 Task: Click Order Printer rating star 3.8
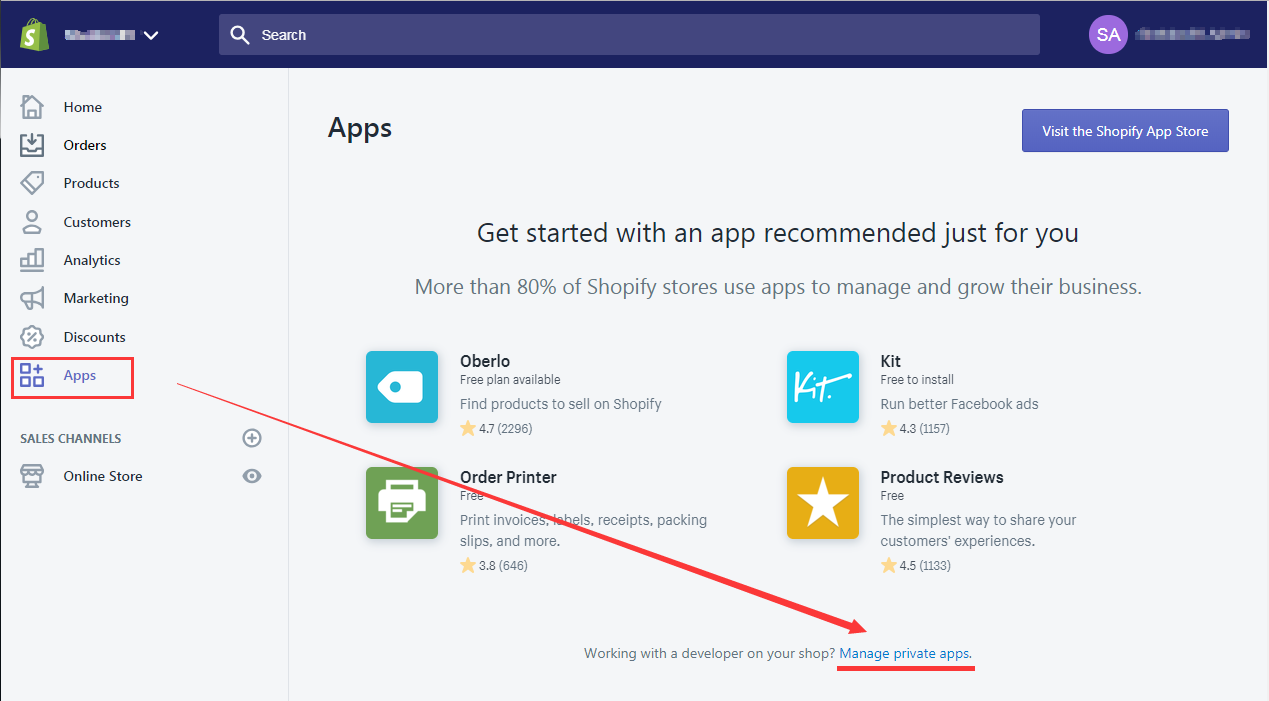[468, 565]
